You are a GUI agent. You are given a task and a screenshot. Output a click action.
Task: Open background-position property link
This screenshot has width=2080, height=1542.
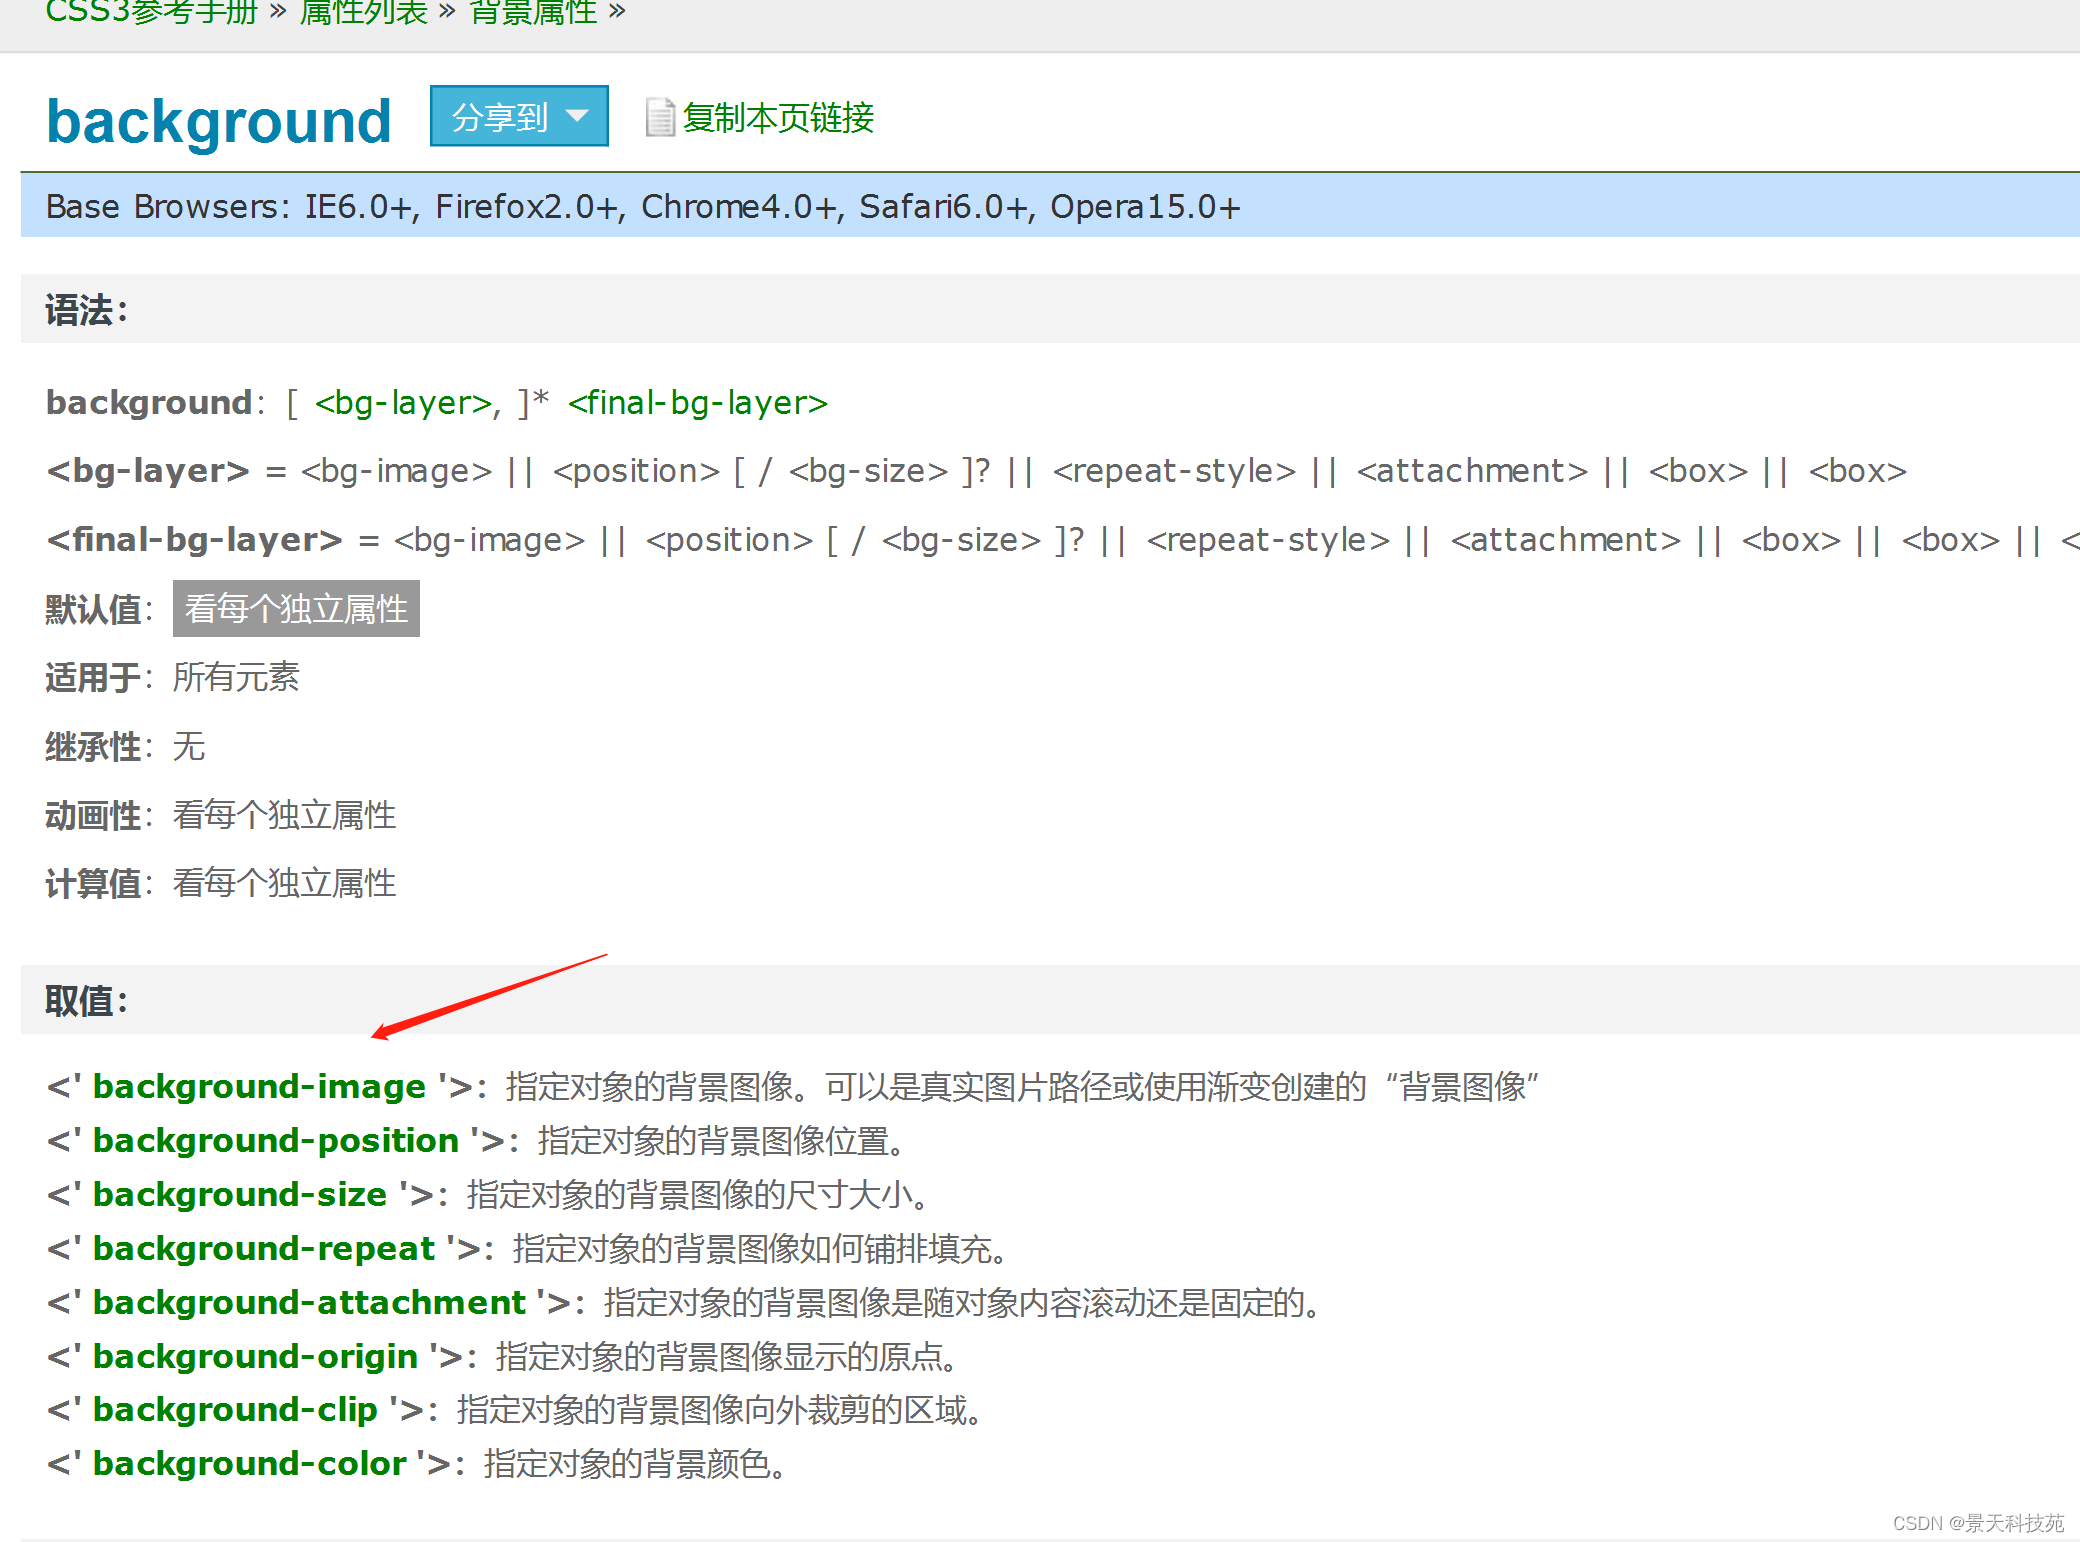point(275,1140)
